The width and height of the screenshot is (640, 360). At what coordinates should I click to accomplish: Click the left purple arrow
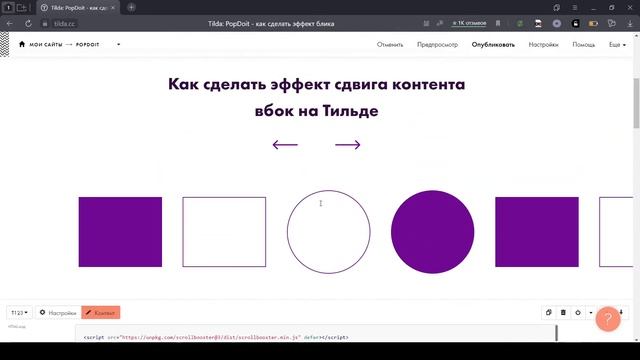[x=285, y=144]
